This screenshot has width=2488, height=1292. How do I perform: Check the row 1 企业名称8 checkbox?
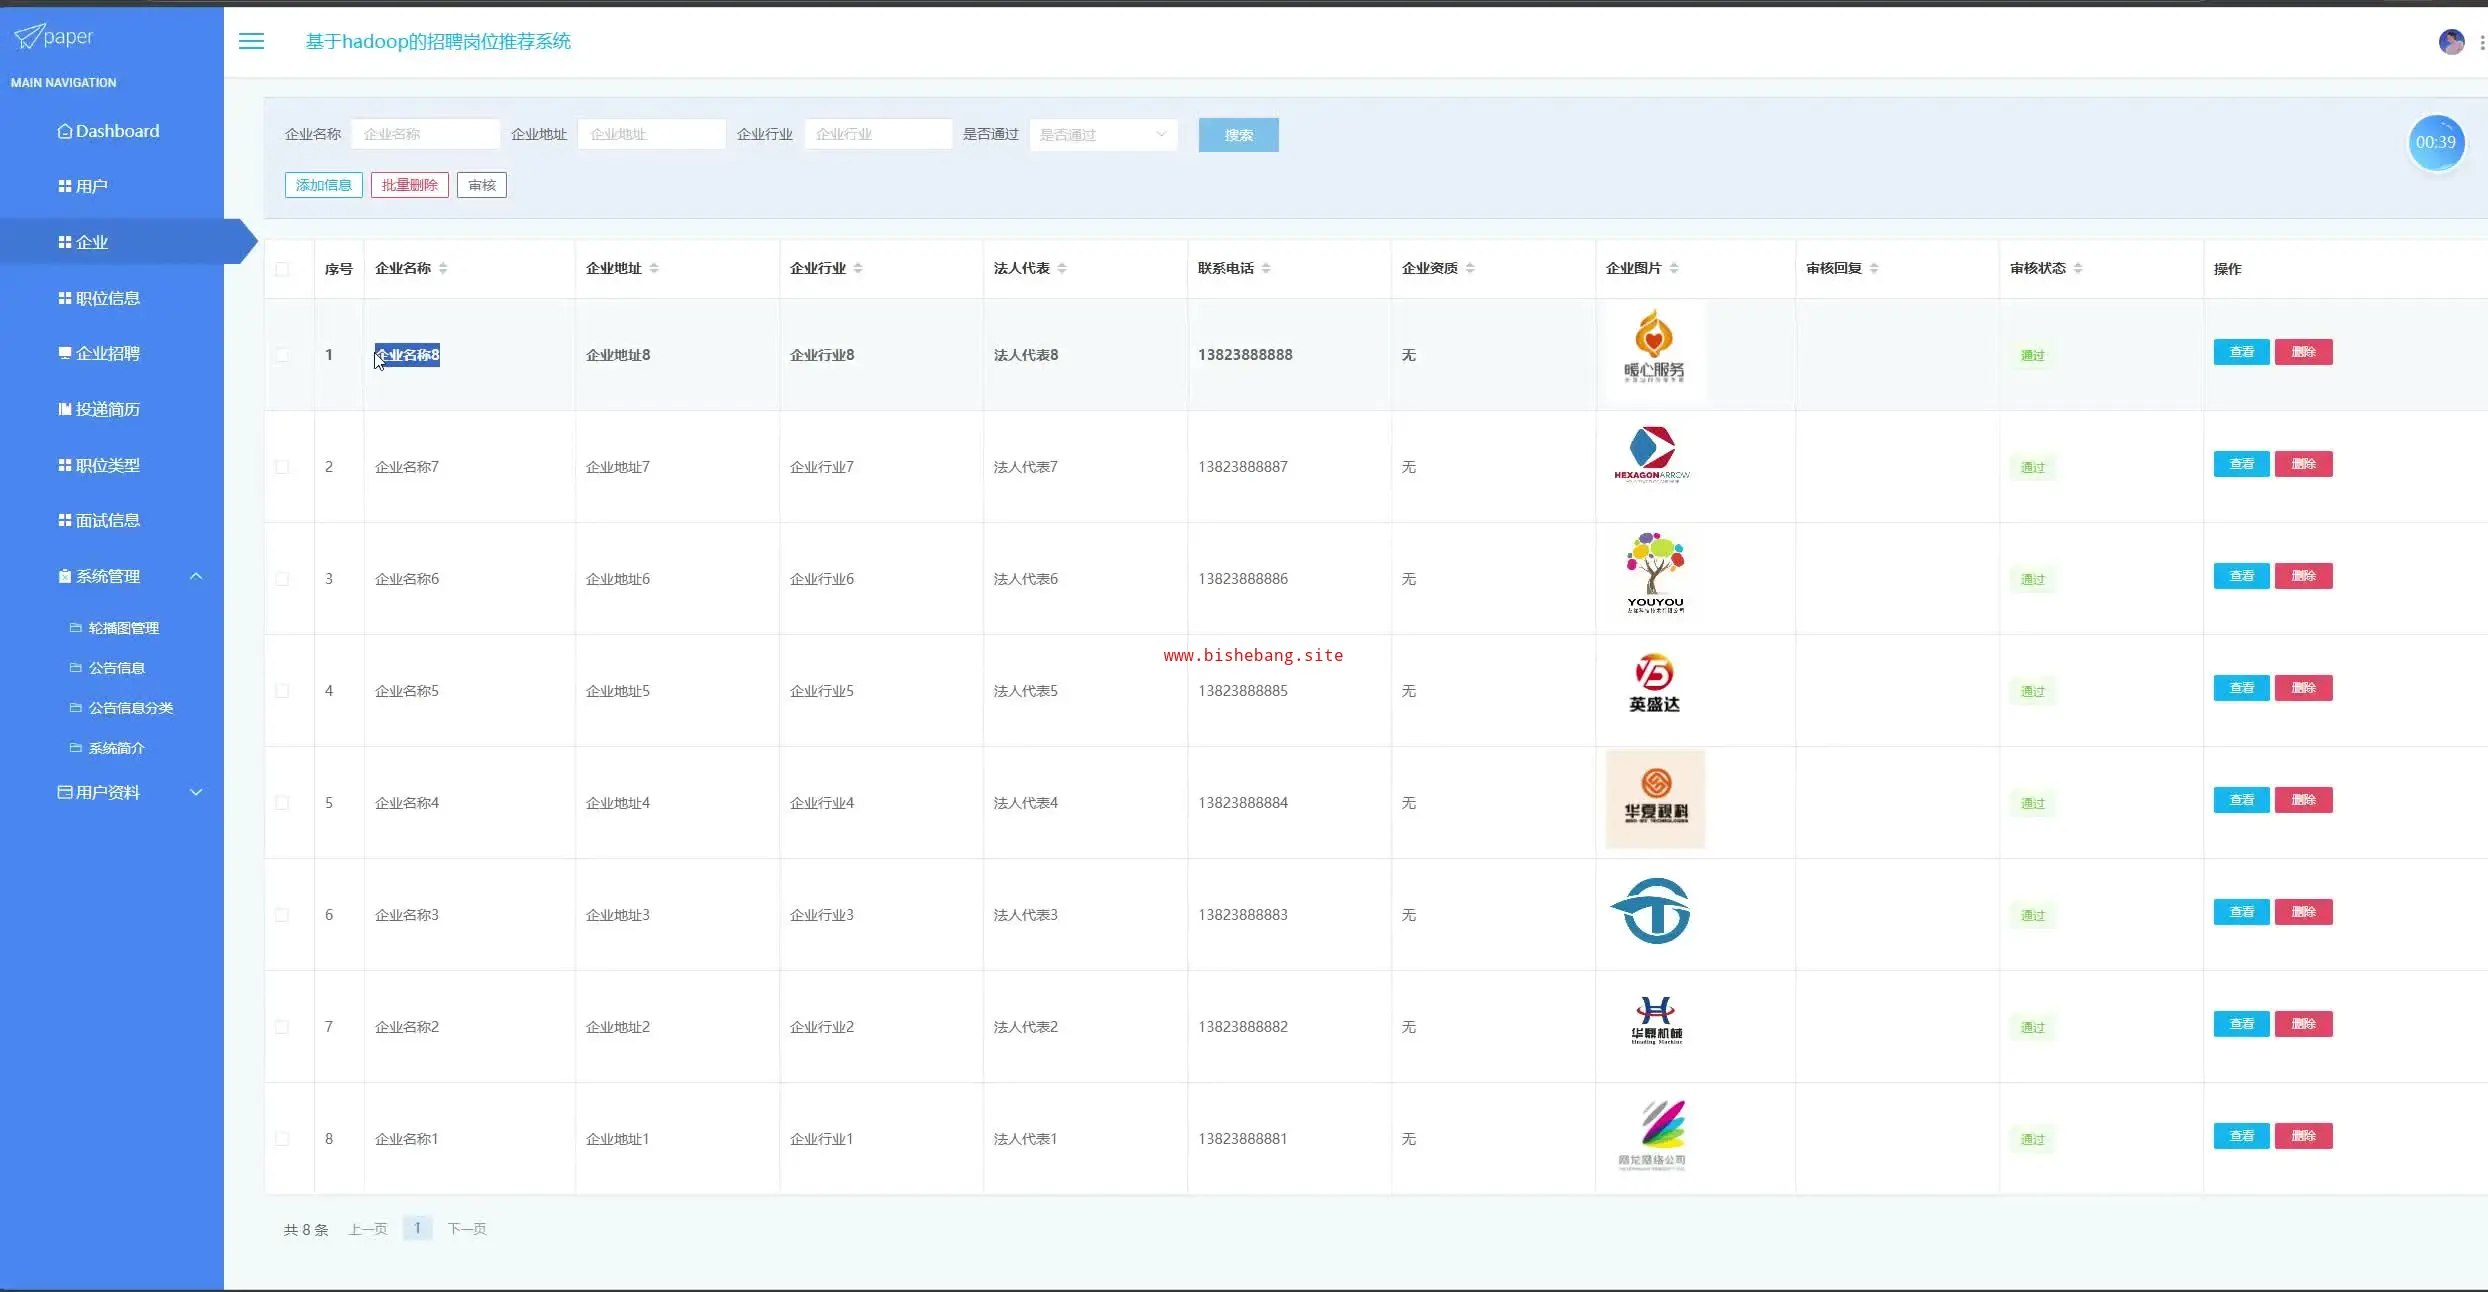coord(282,355)
